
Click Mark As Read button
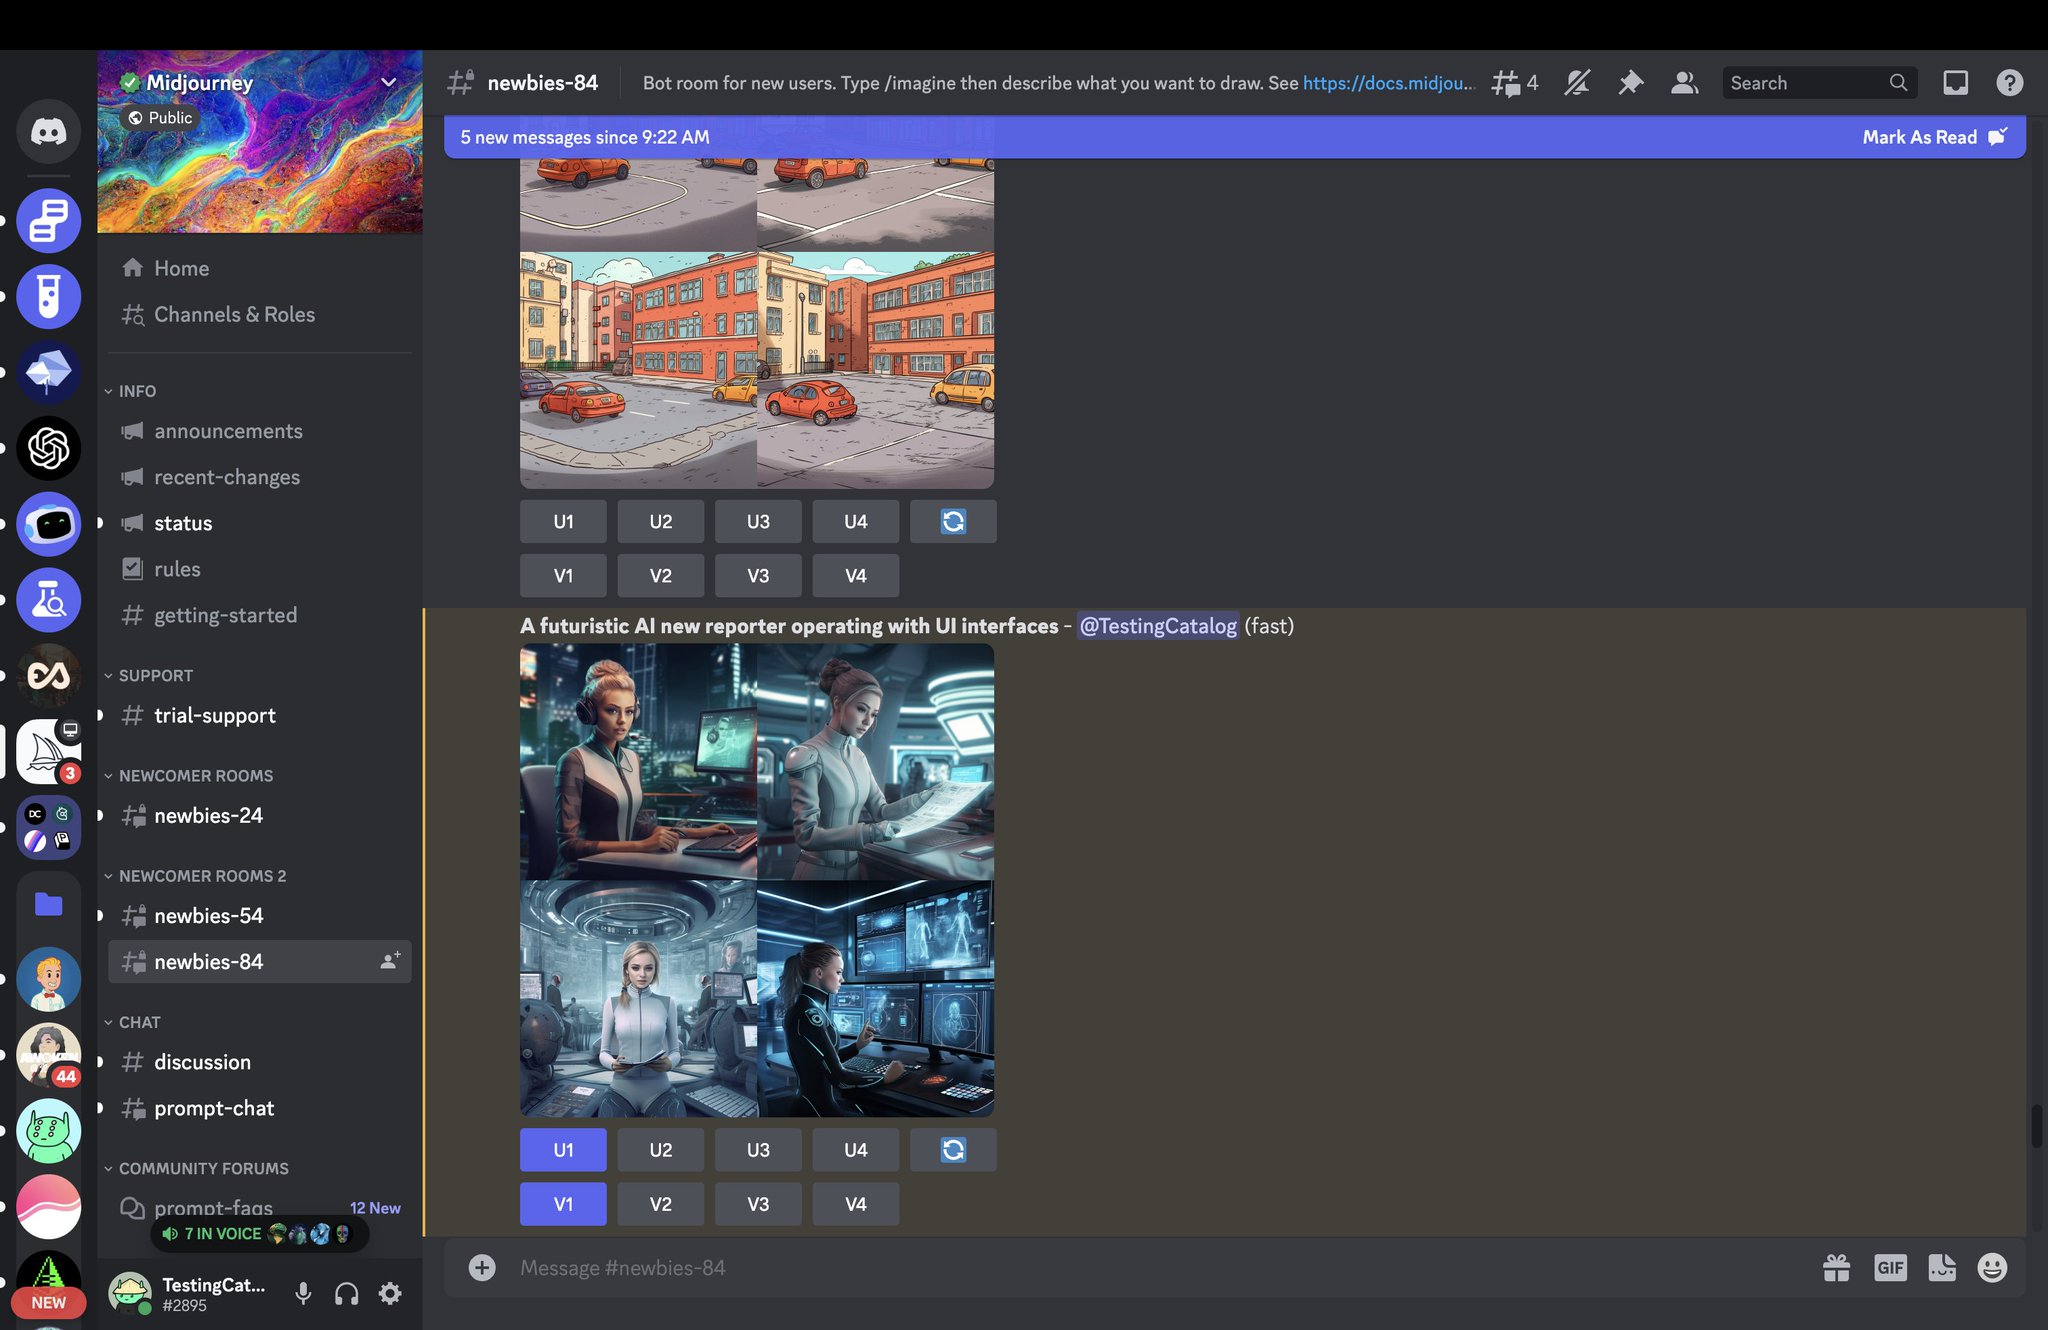click(x=1934, y=137)
